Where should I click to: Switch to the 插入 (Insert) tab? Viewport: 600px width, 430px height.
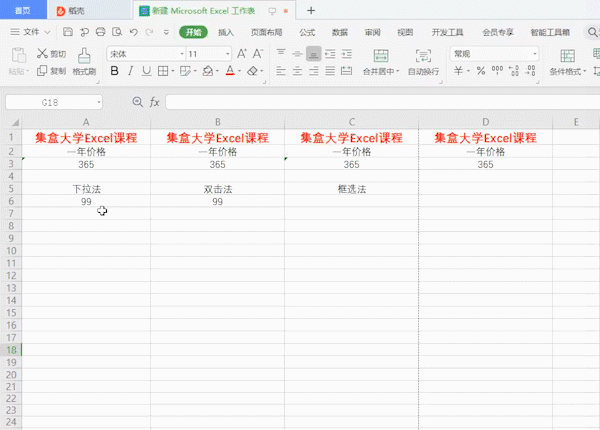(226, 33)
